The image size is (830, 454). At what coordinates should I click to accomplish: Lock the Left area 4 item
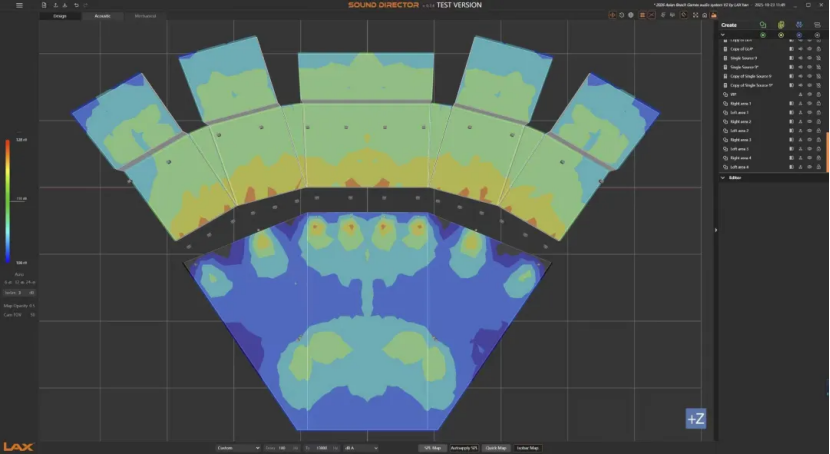tap(818, 167)
